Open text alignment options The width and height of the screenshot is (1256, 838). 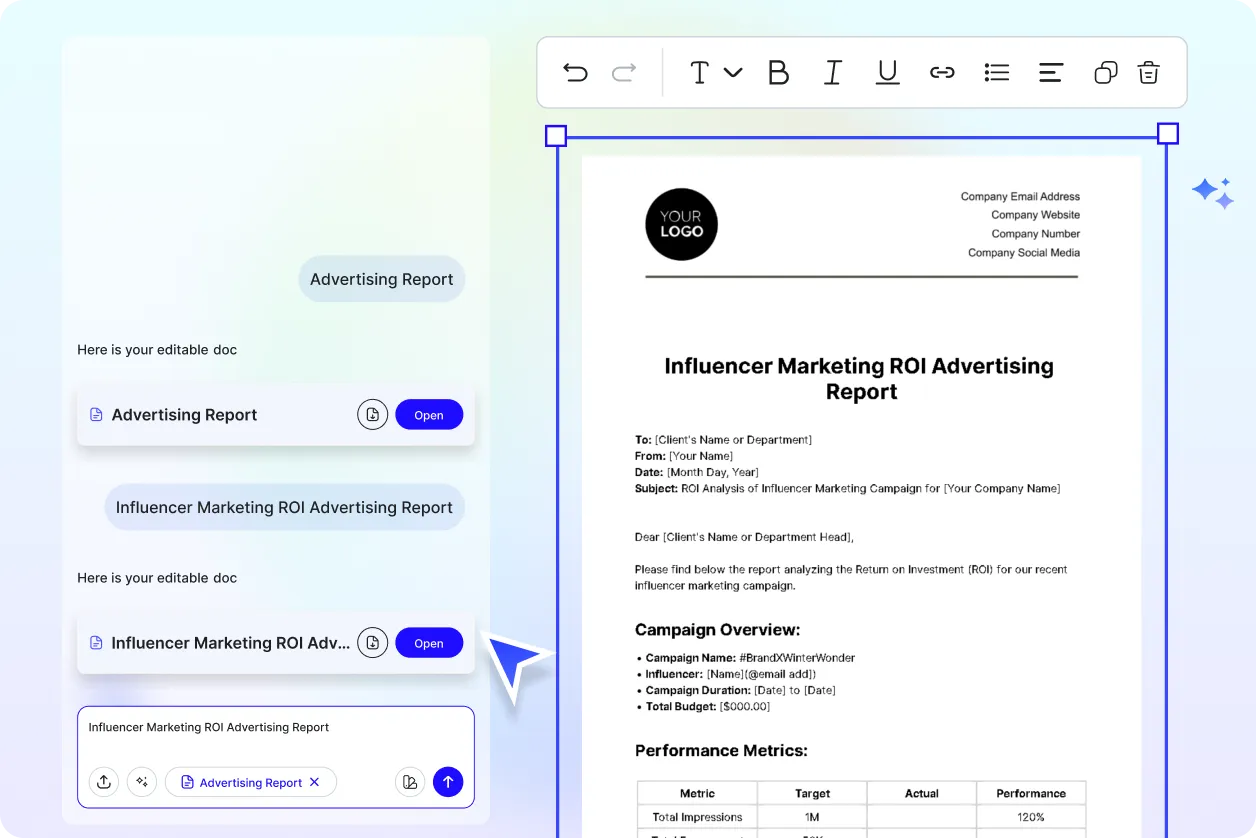pyautogui.click(x=1050, y=72)
